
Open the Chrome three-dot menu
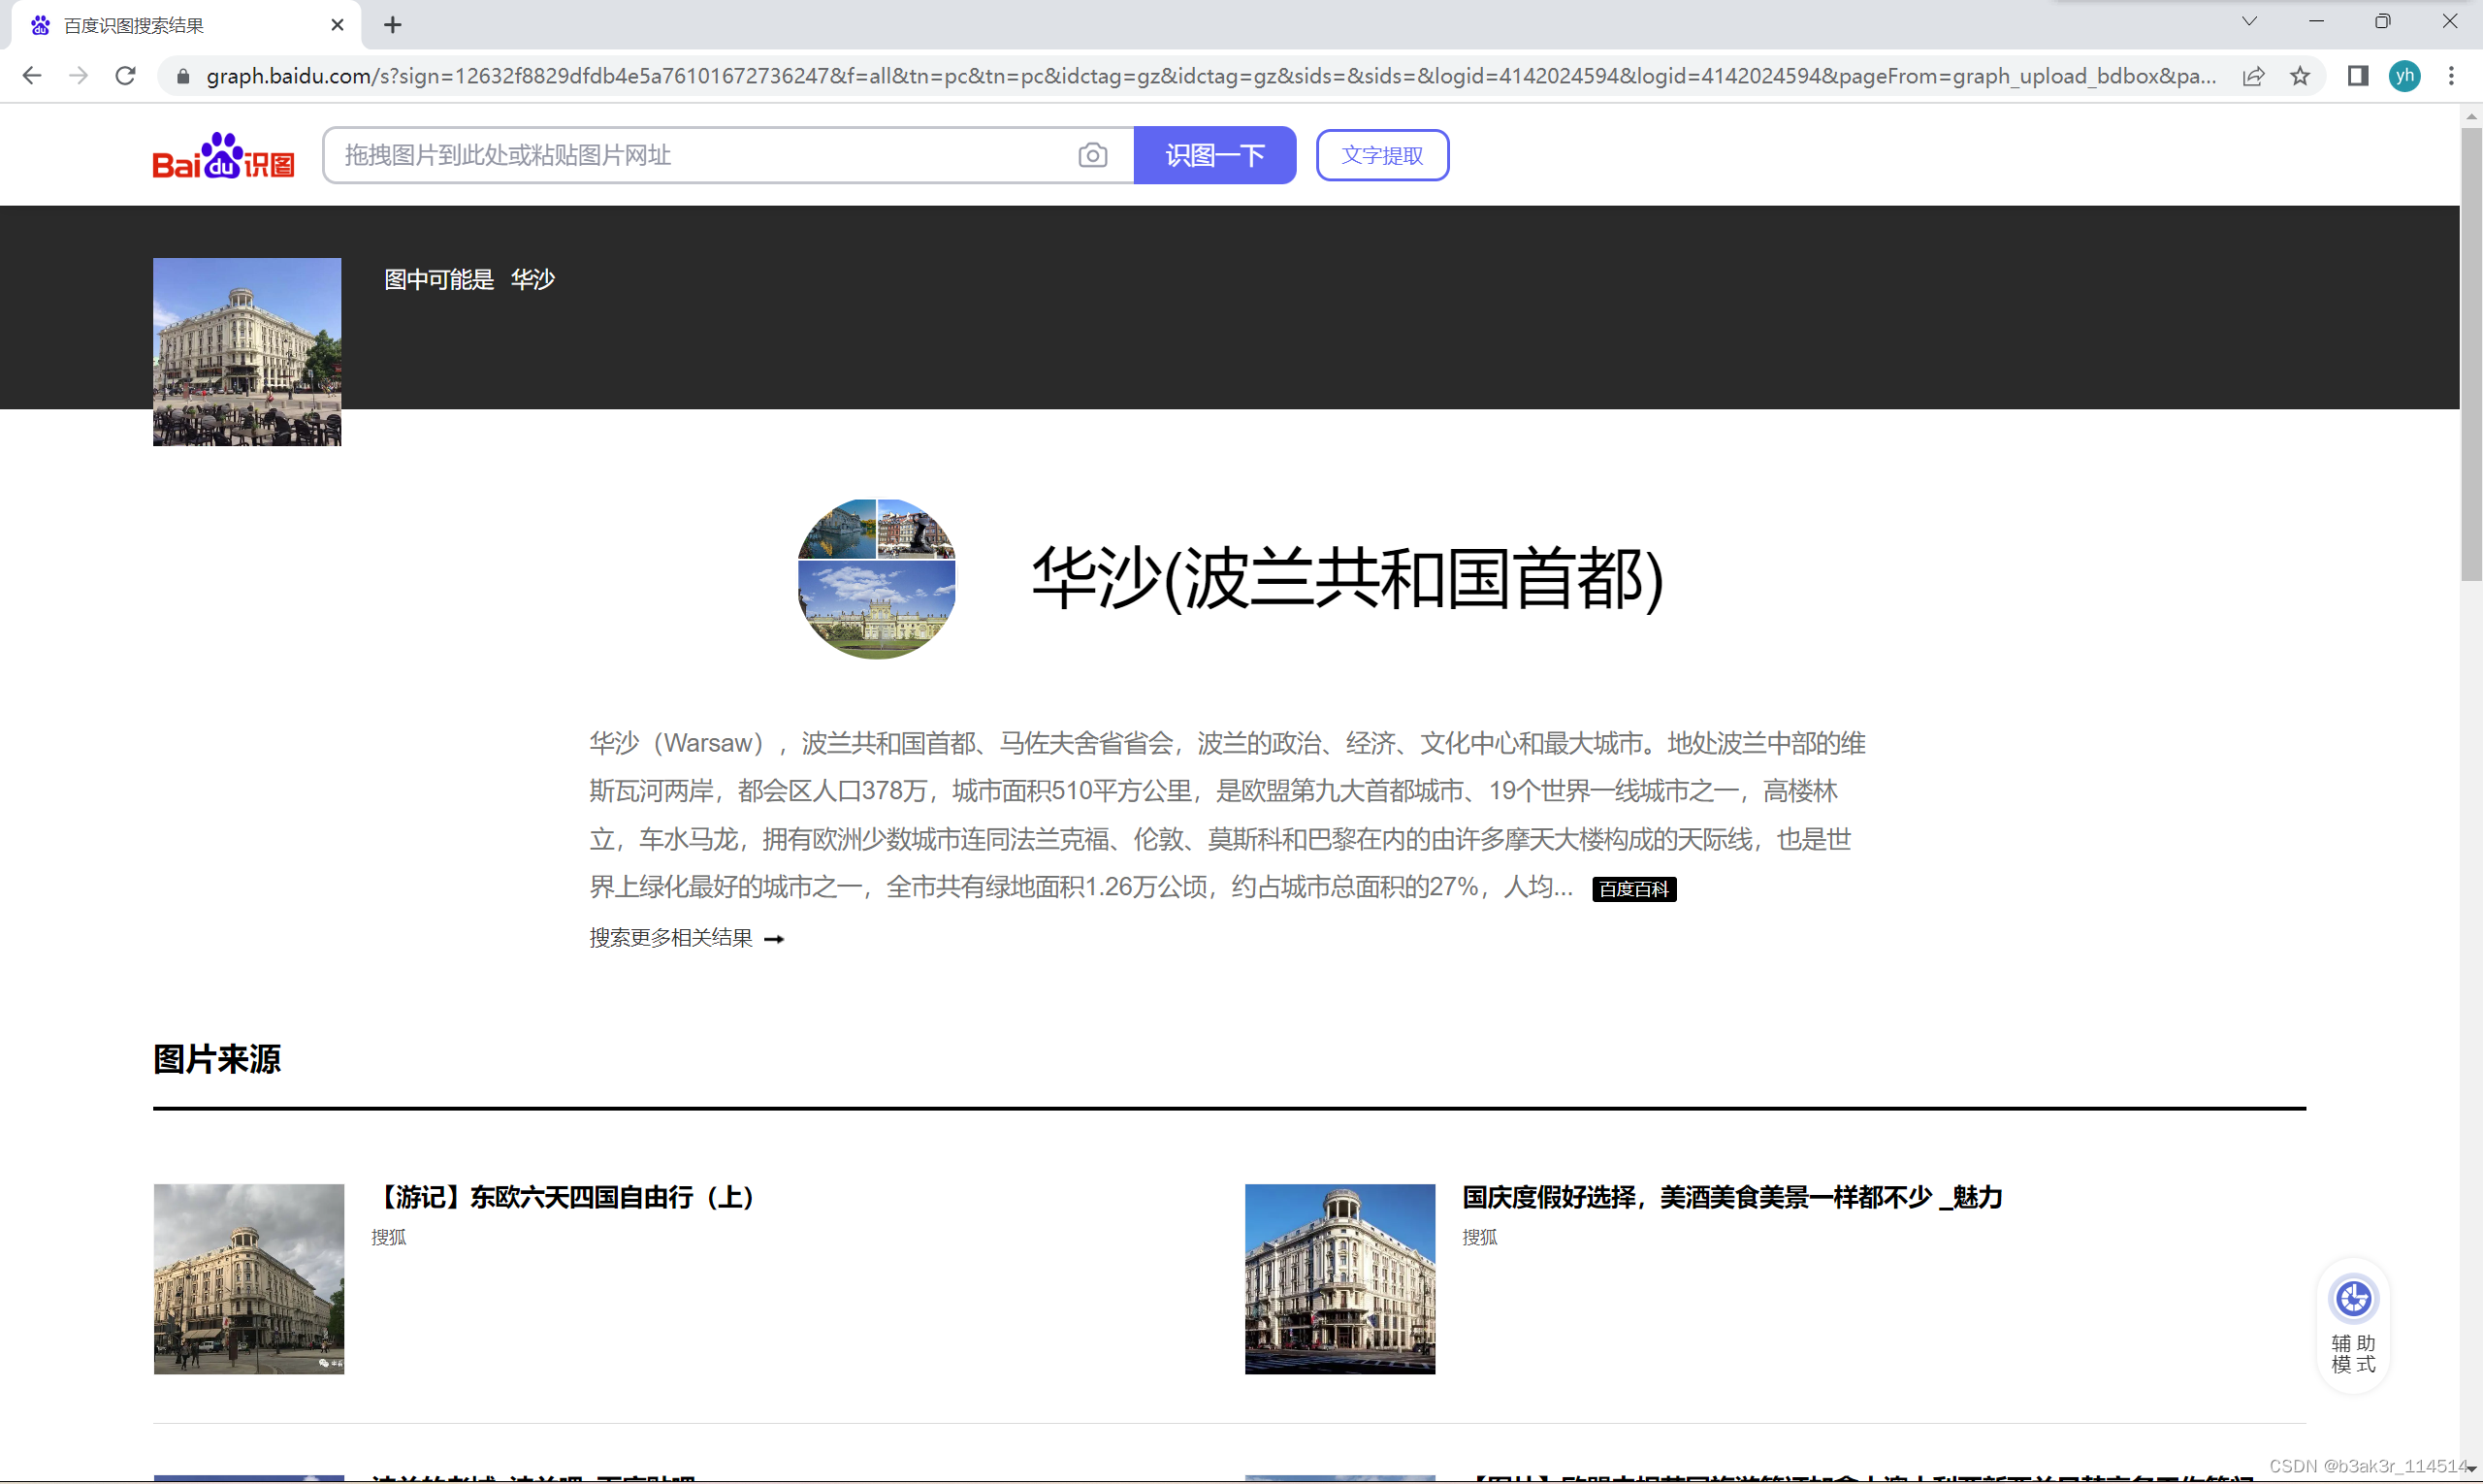[x=2450, y=76]
